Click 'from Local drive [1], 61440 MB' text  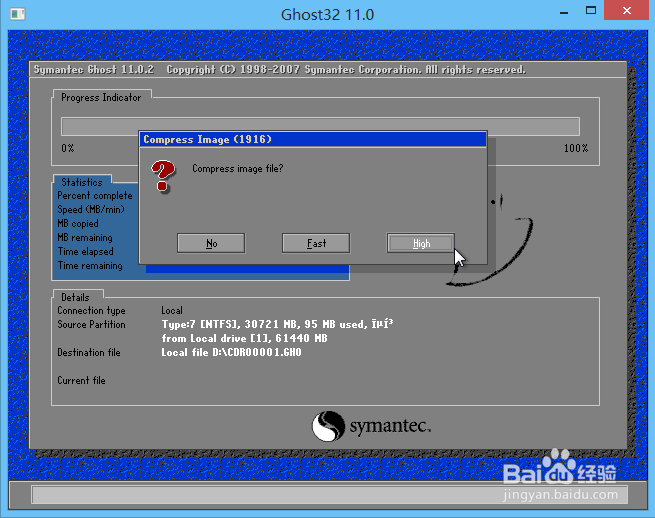pos(244,338)
